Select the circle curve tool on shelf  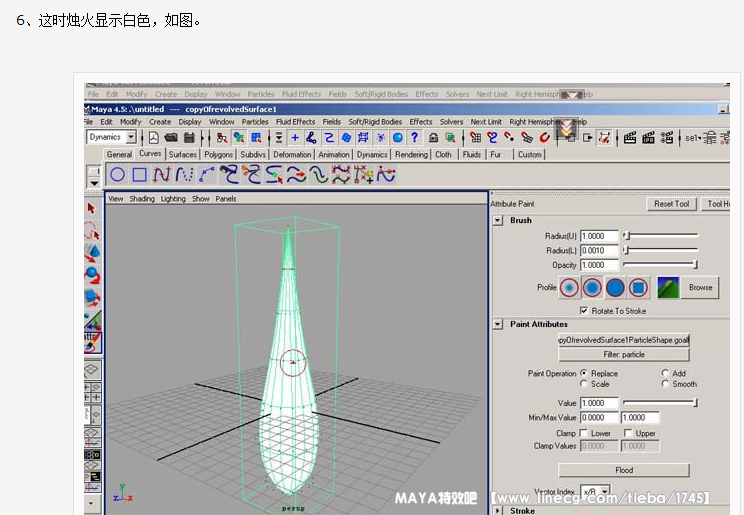(x=118, y=175)
